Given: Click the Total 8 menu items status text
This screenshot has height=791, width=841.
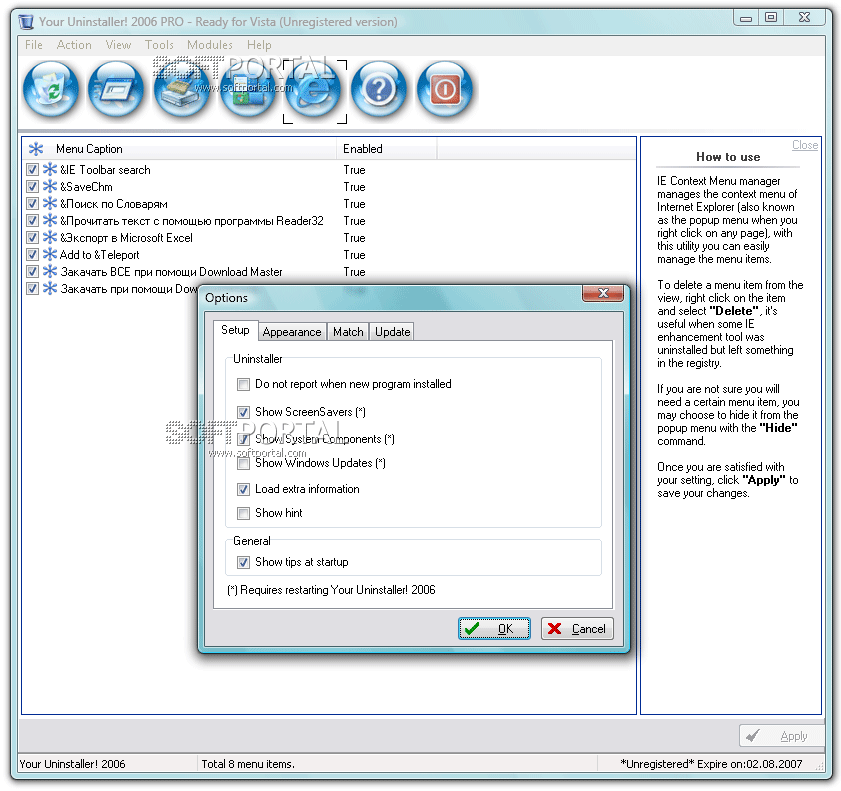Looking at the screenshot, I should pyautogui.click(x=248, y=764).
